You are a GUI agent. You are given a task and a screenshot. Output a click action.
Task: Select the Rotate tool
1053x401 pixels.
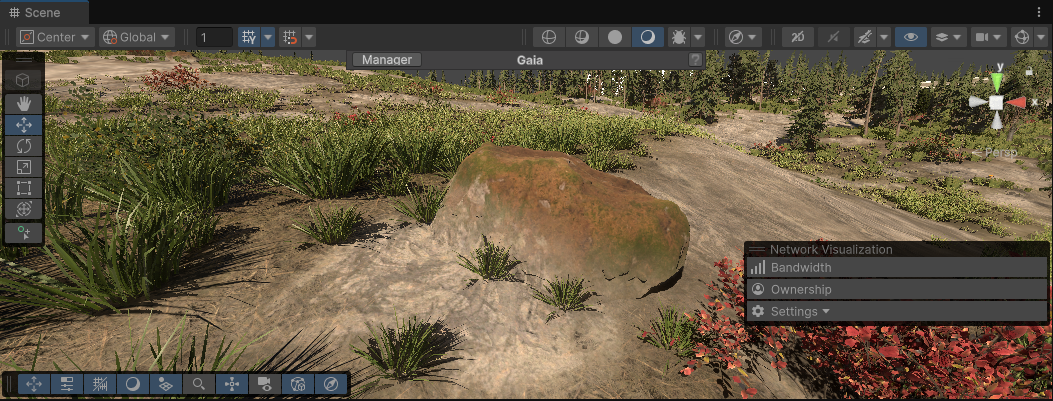click(x=24, y=146)
